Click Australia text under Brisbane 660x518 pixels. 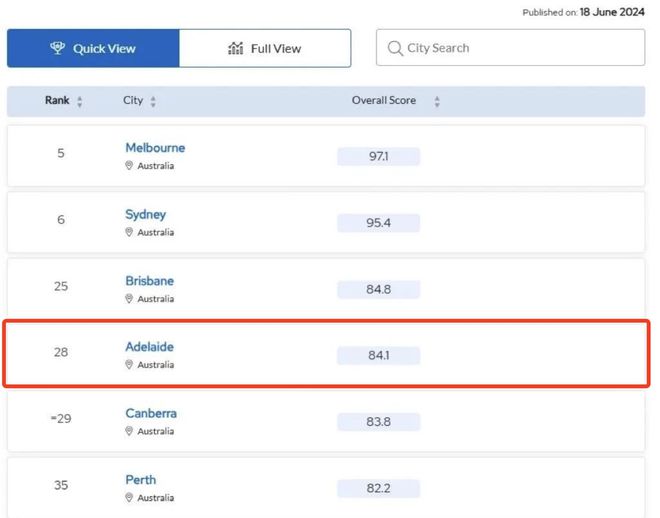tap(156, 299)
